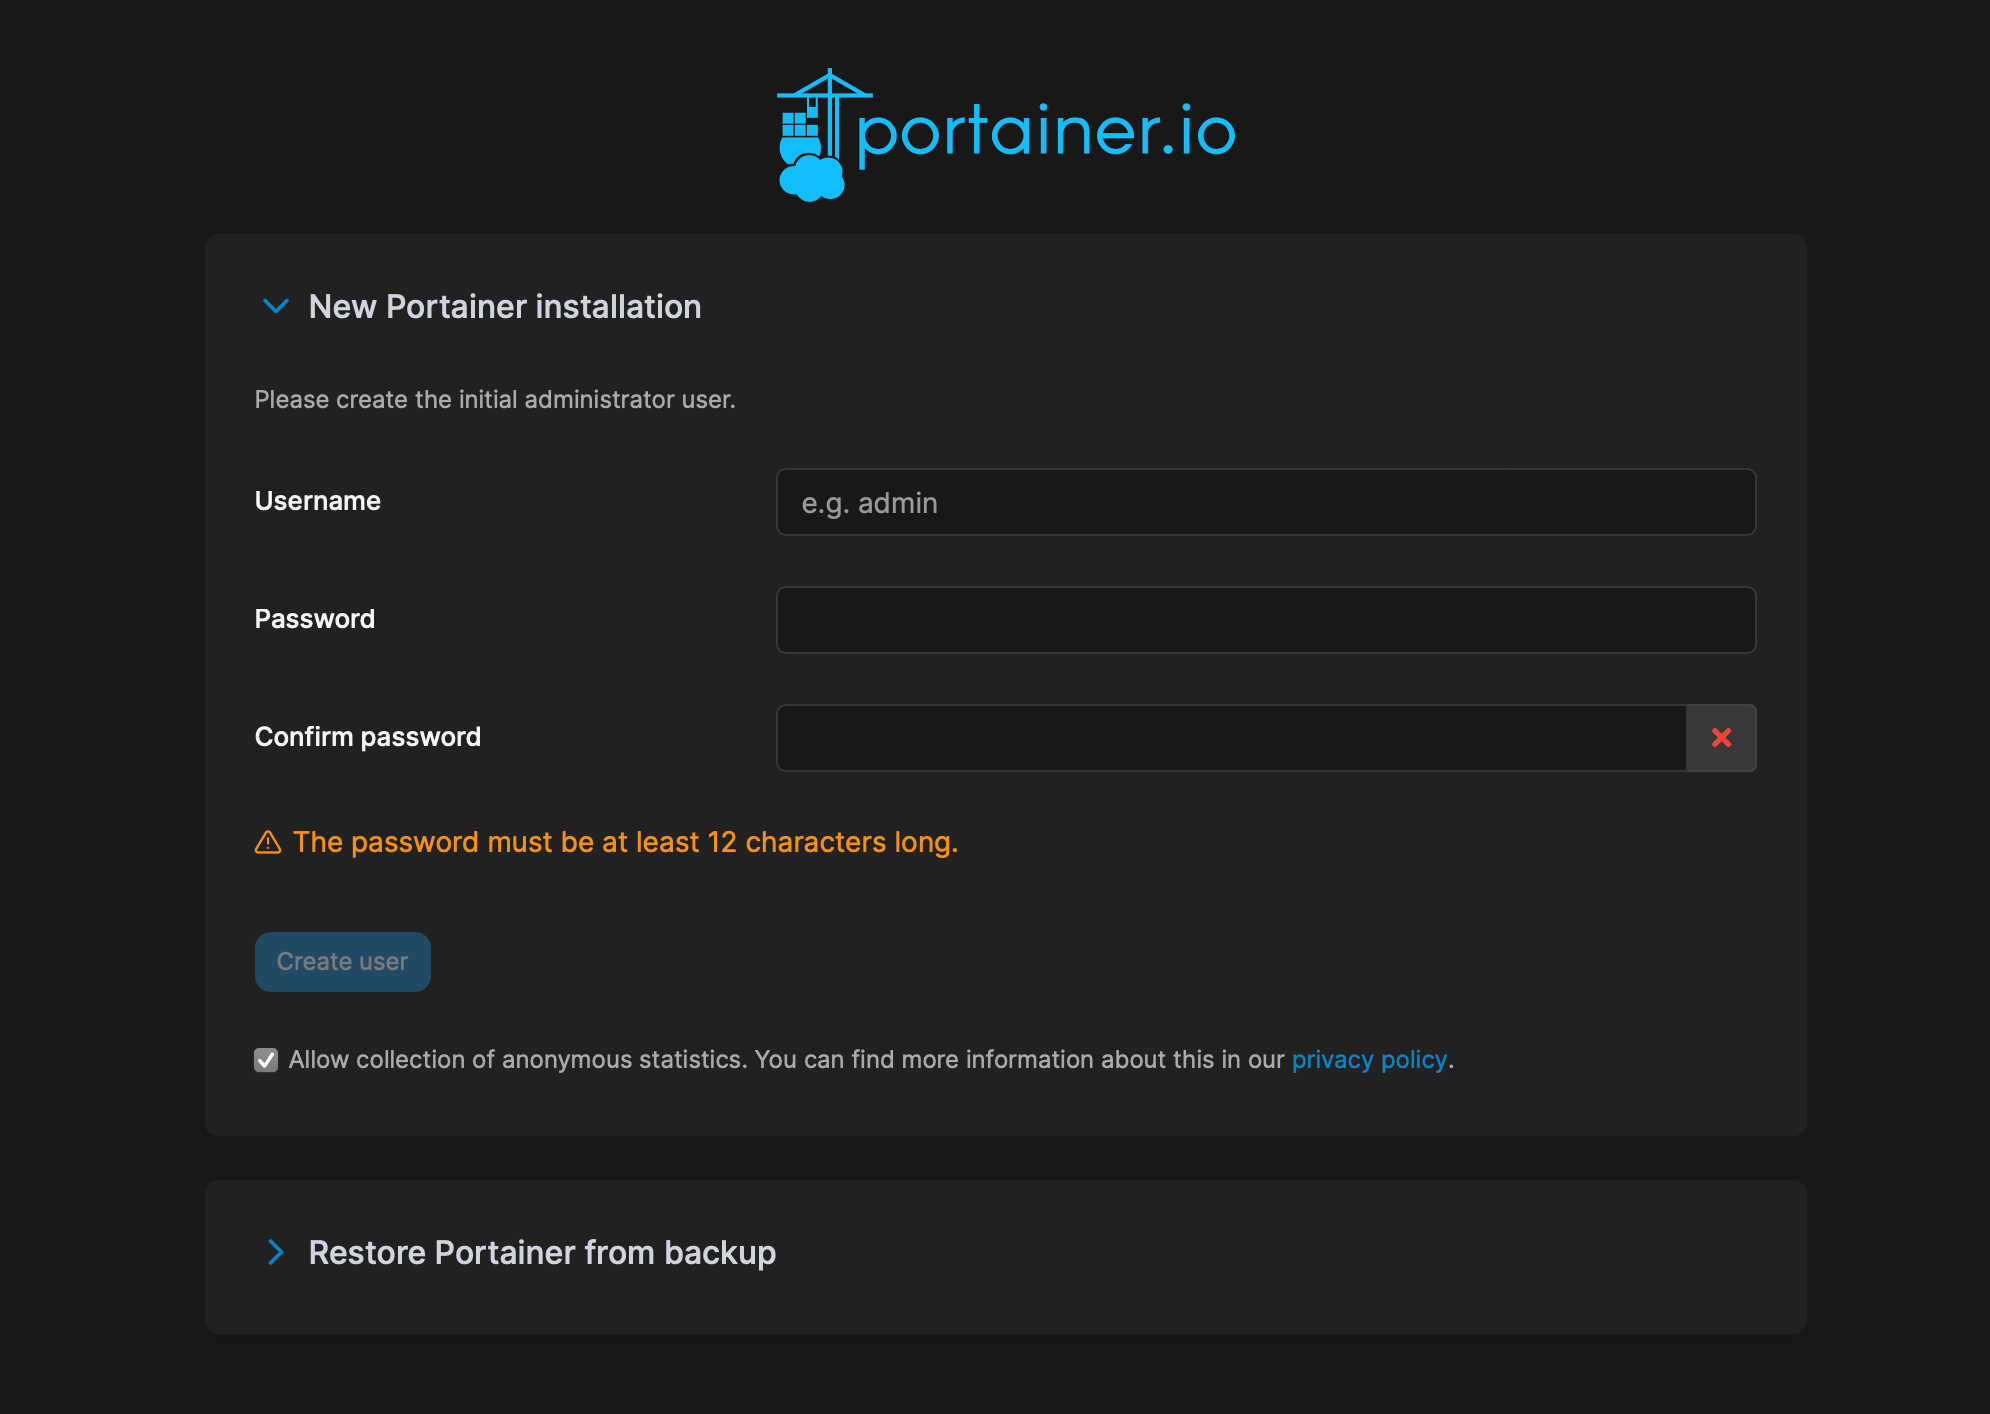Uncheck anonymous statistics collection checkbox
This screenshot has width=1990, height=1414.
coord(266,1060)
